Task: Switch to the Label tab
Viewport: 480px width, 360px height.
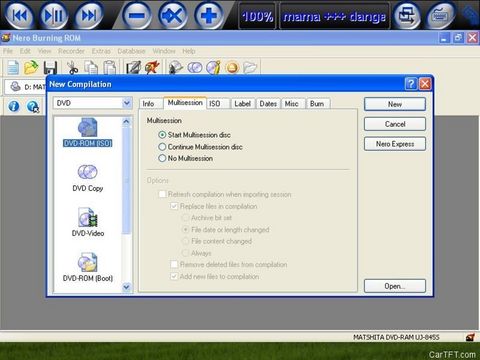Action: 242,104
